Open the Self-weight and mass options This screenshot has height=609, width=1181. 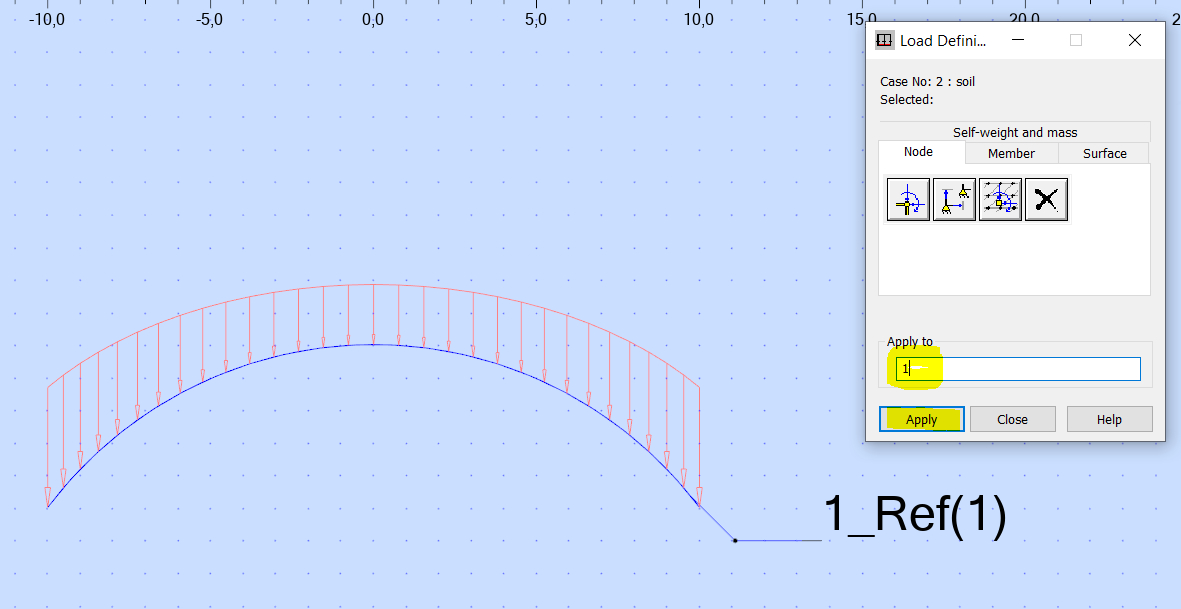coord(1013,131)
